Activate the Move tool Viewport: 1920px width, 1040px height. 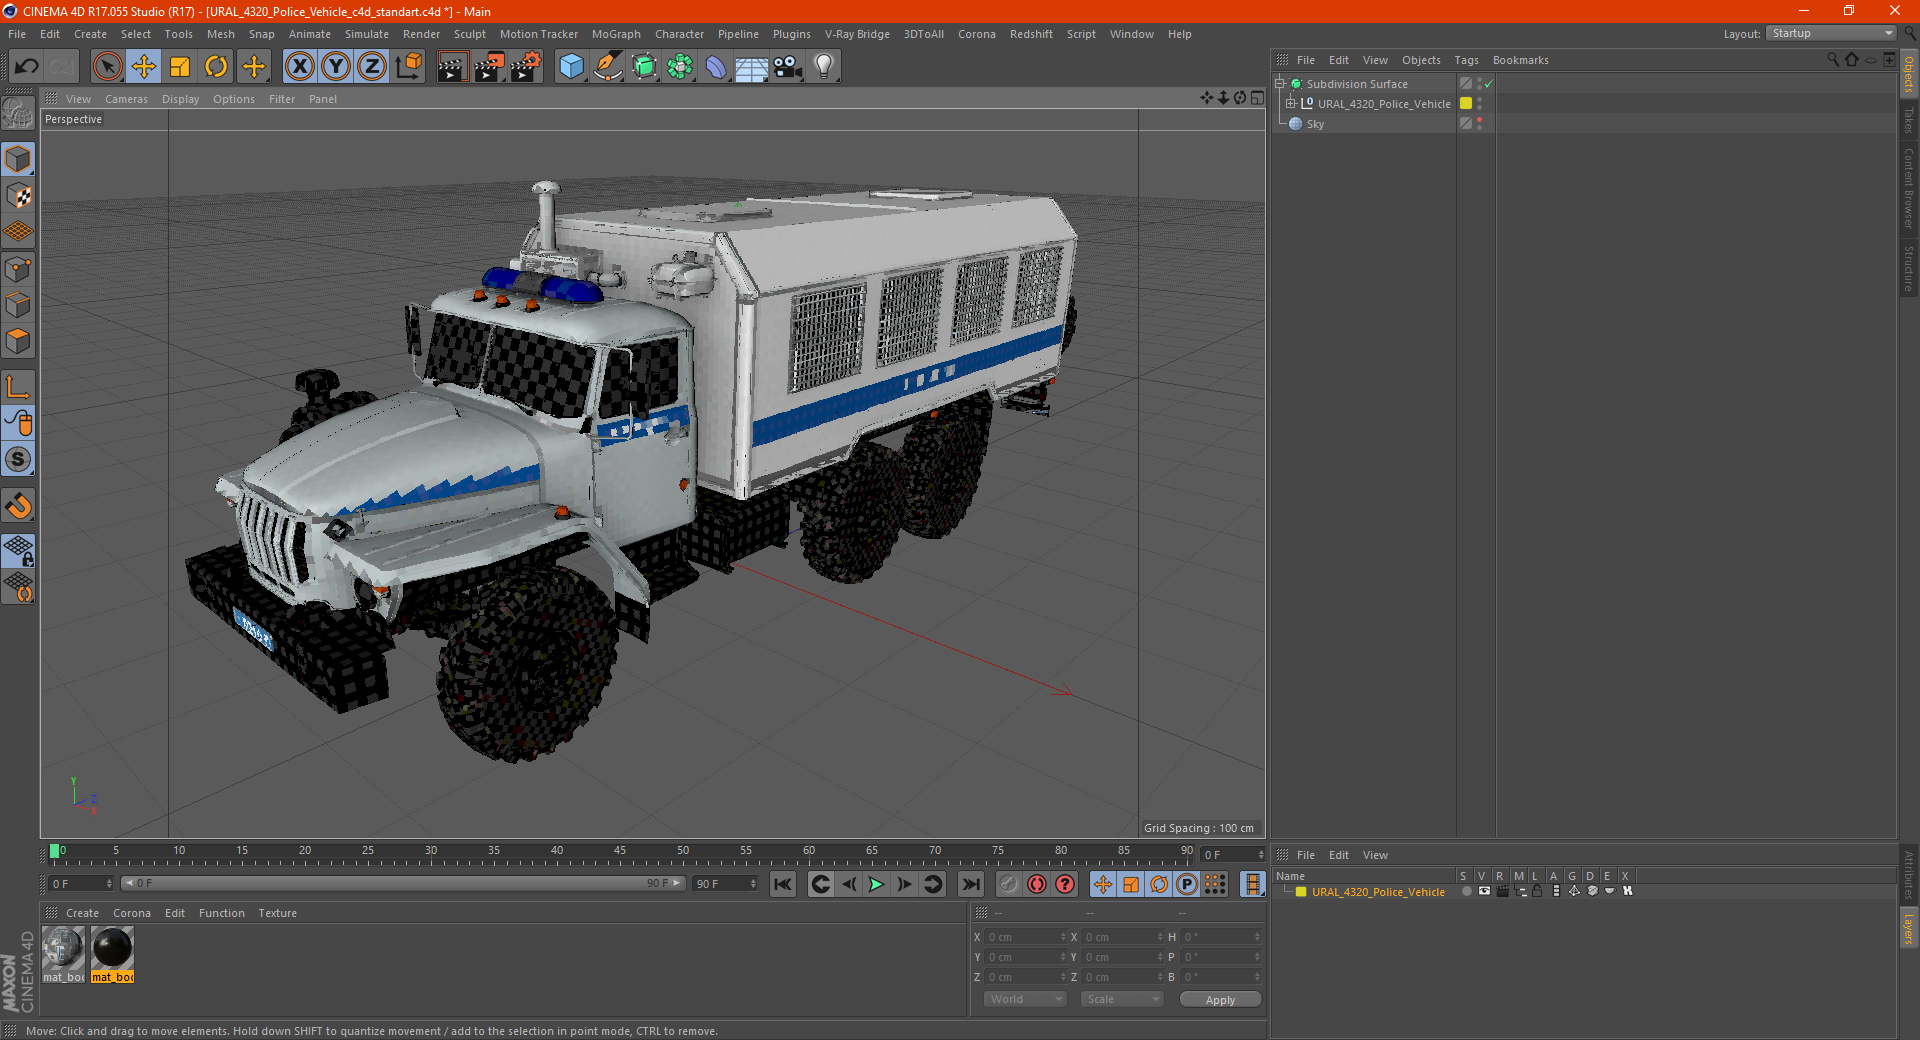click(x=144, y=67)
